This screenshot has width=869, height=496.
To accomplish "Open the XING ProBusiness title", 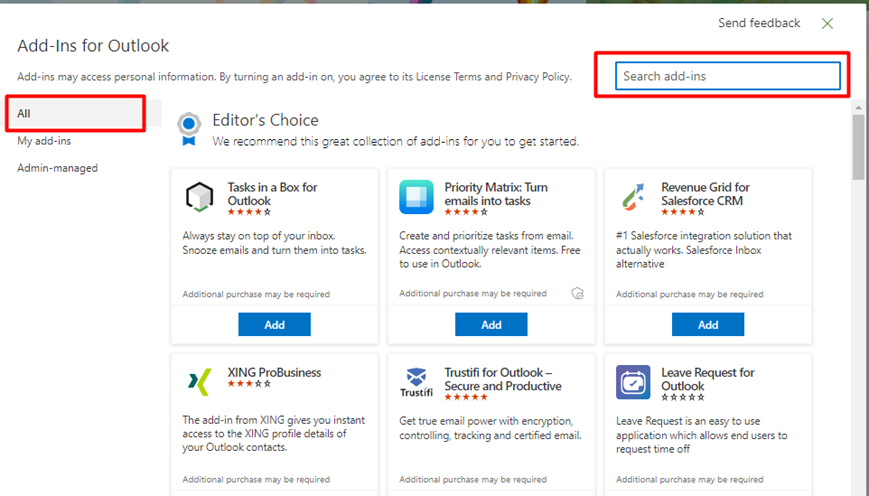I will point(274,372).
